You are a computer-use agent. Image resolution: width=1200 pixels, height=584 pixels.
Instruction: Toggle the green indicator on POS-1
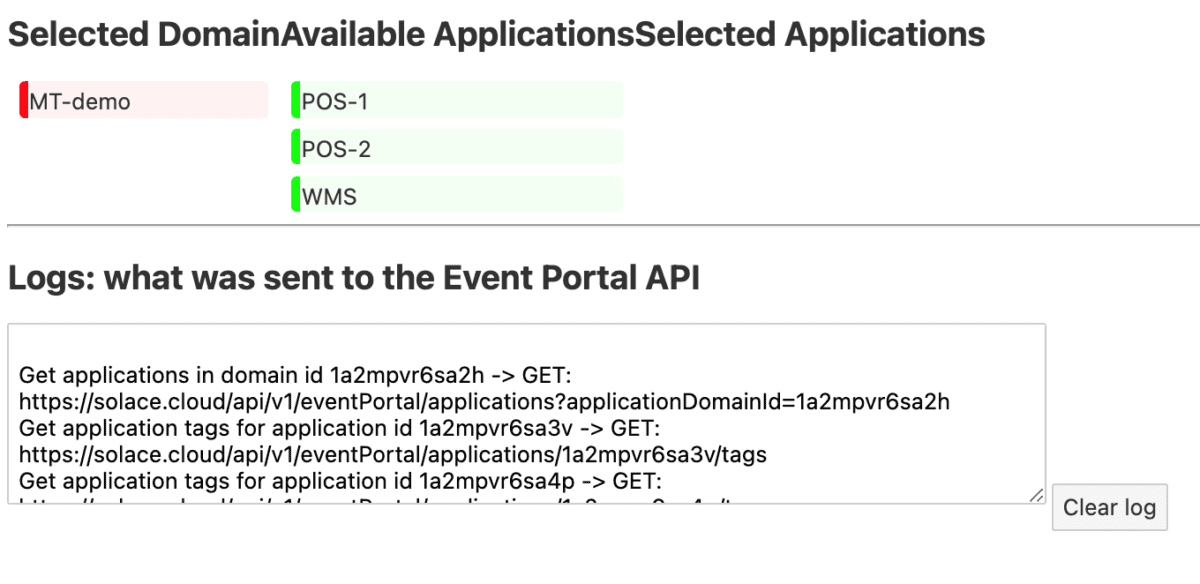point(294,100)
